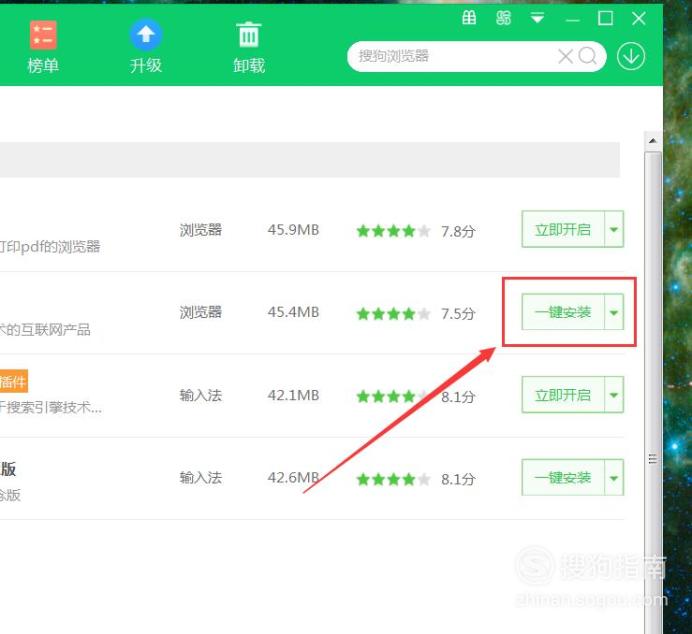The height and width of the screenshot is (634, 692).
Task: Click the gift box icon in title bar
Action: click(x=469, y=18)
